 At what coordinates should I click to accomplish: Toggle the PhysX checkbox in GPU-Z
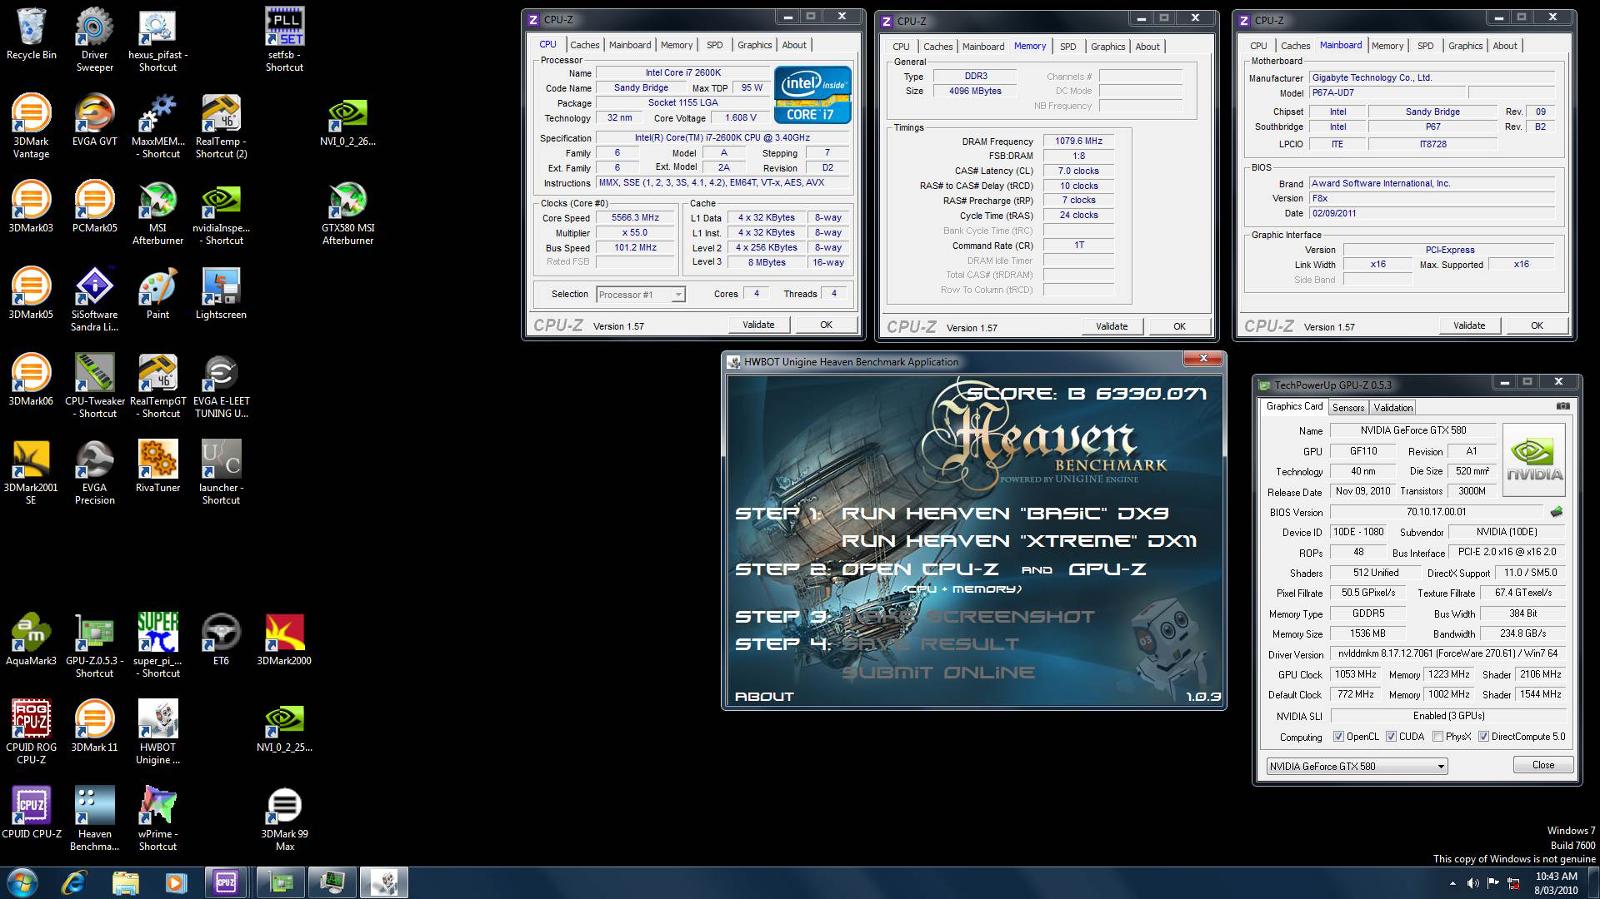pos(1438,737)
